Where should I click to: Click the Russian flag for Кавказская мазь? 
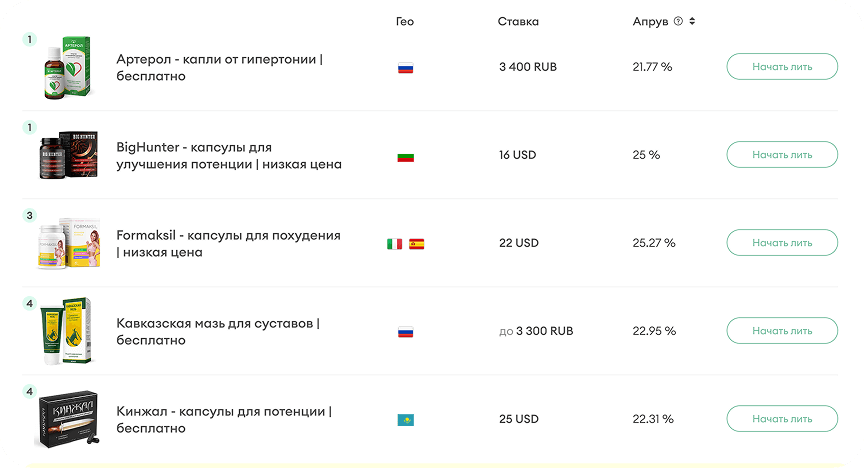point(405,332)
